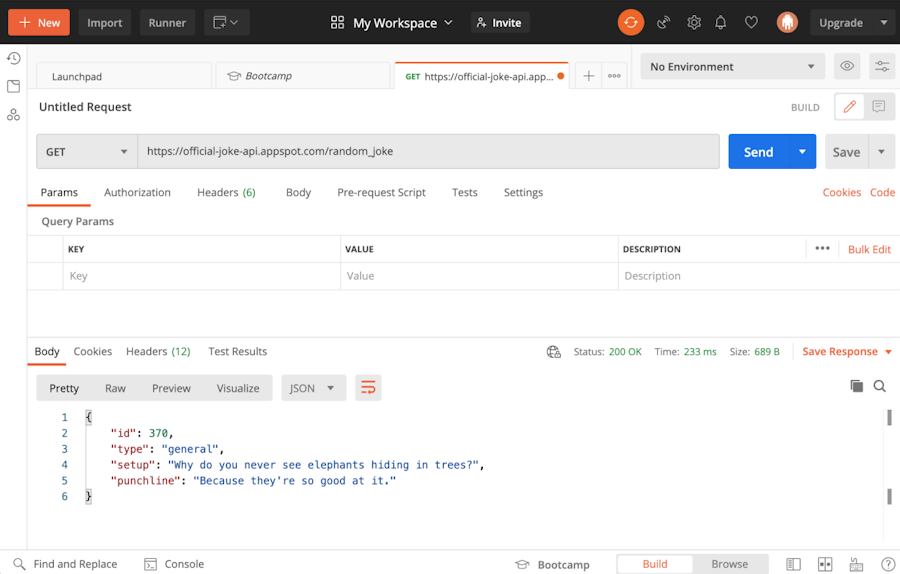Open the capture requests satellite icon
The width and height of the screenshot is (900, 574).
pos(664,22)
